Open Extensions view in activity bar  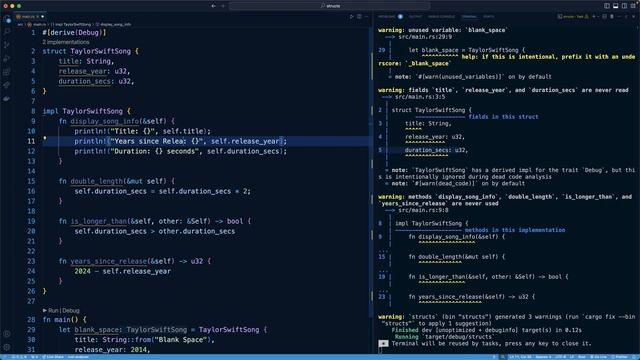tap(7, 72)
